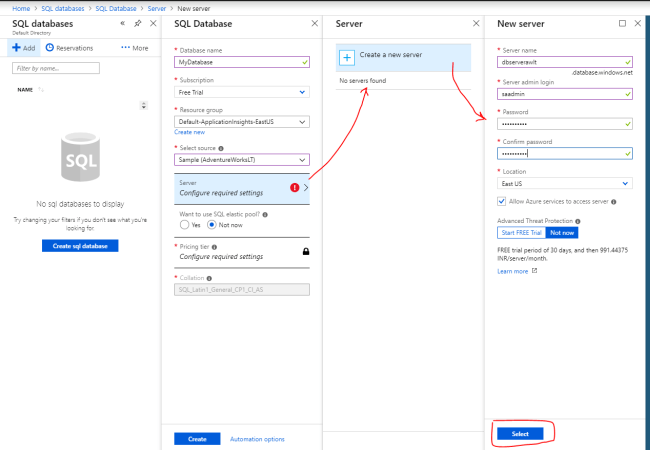The image size is (650, 450).
Task: Click the list scroll stepper arrows
Action: [x=144, y=106]
